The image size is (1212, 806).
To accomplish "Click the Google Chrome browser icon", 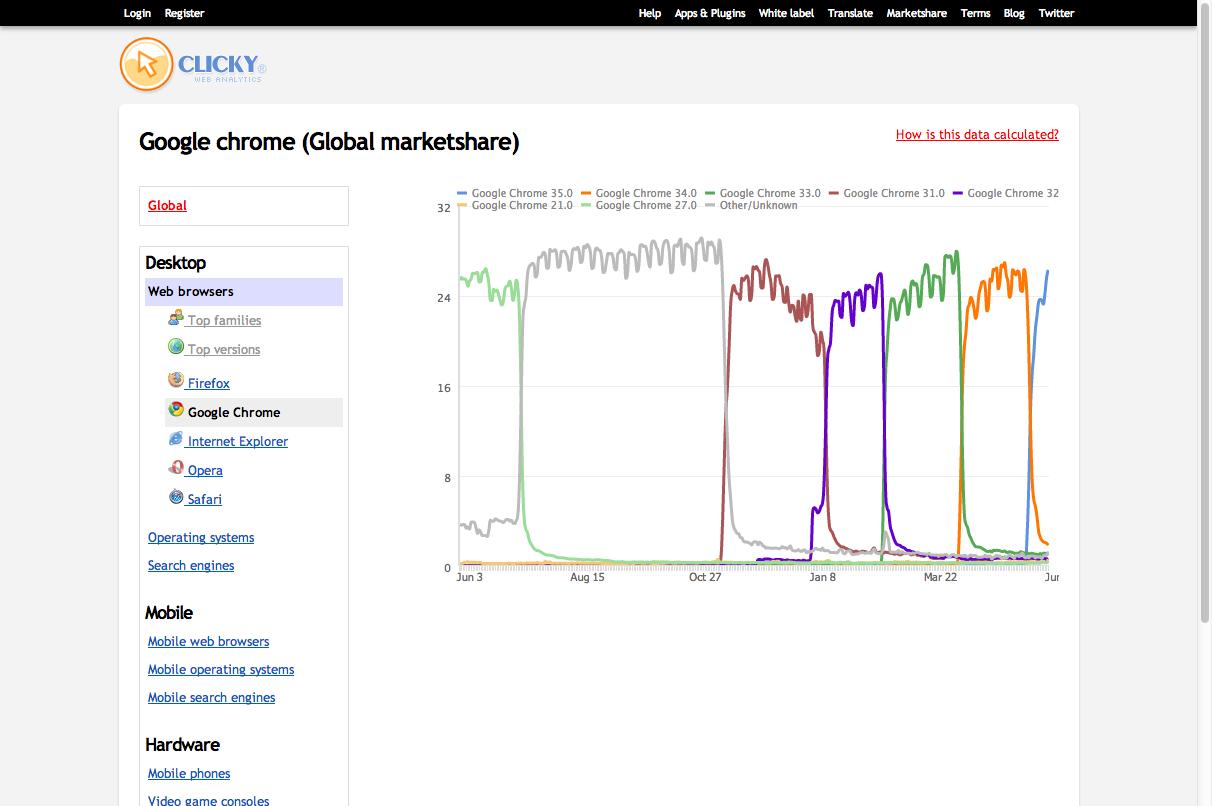I will [176, 410].
